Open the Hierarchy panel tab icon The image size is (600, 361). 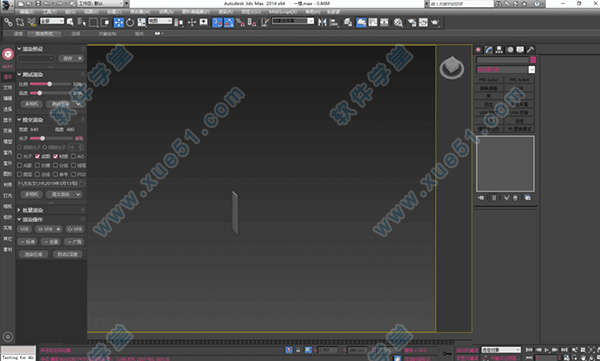499,50
